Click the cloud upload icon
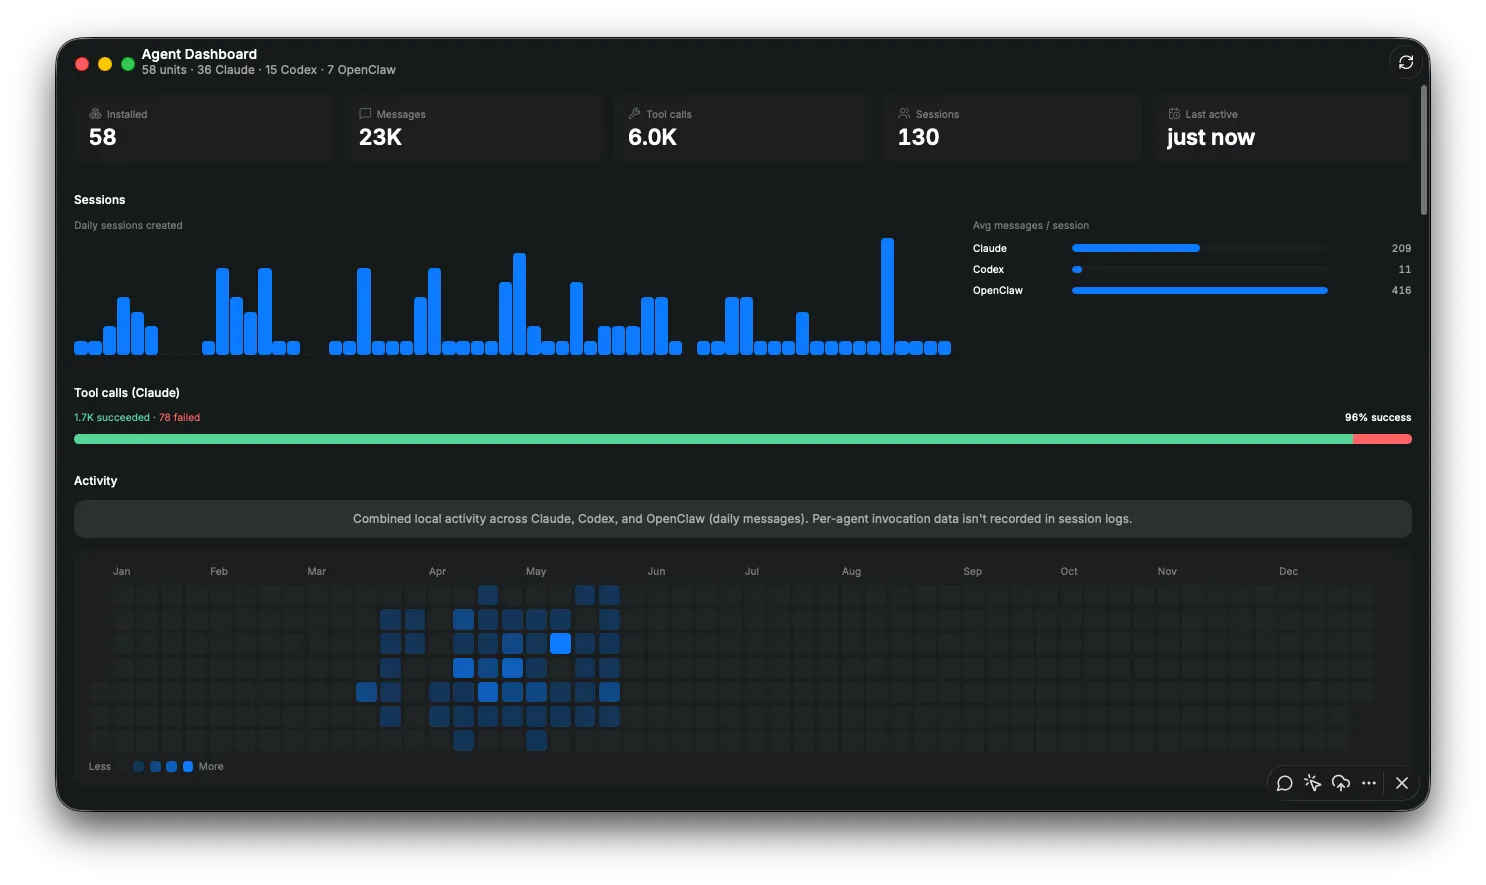The image size is (1486, 885). click(1341, 783)
